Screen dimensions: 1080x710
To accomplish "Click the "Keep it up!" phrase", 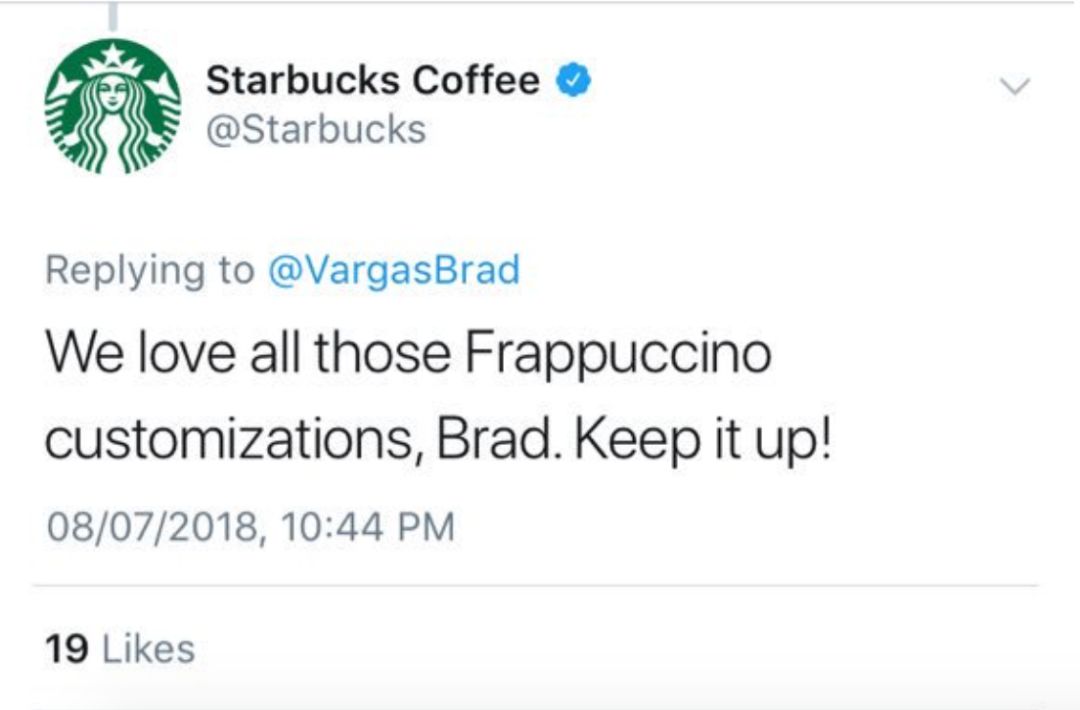I will pyautogui.click(x=703, y=439).
